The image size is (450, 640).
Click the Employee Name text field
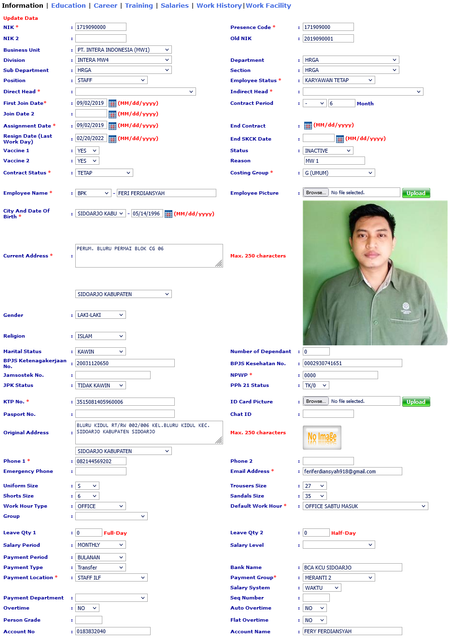(x=166, y=193)
